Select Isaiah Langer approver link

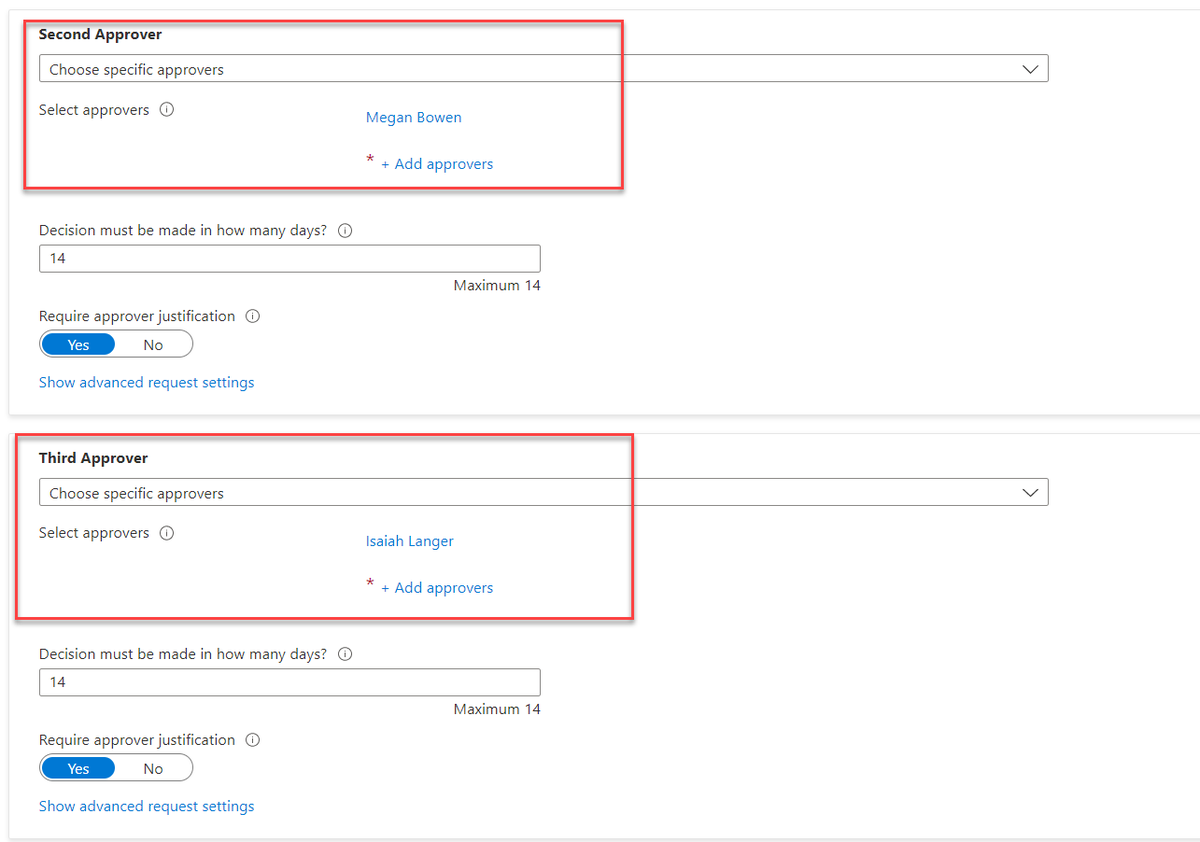pyautogui.click(x=409, y=541)
